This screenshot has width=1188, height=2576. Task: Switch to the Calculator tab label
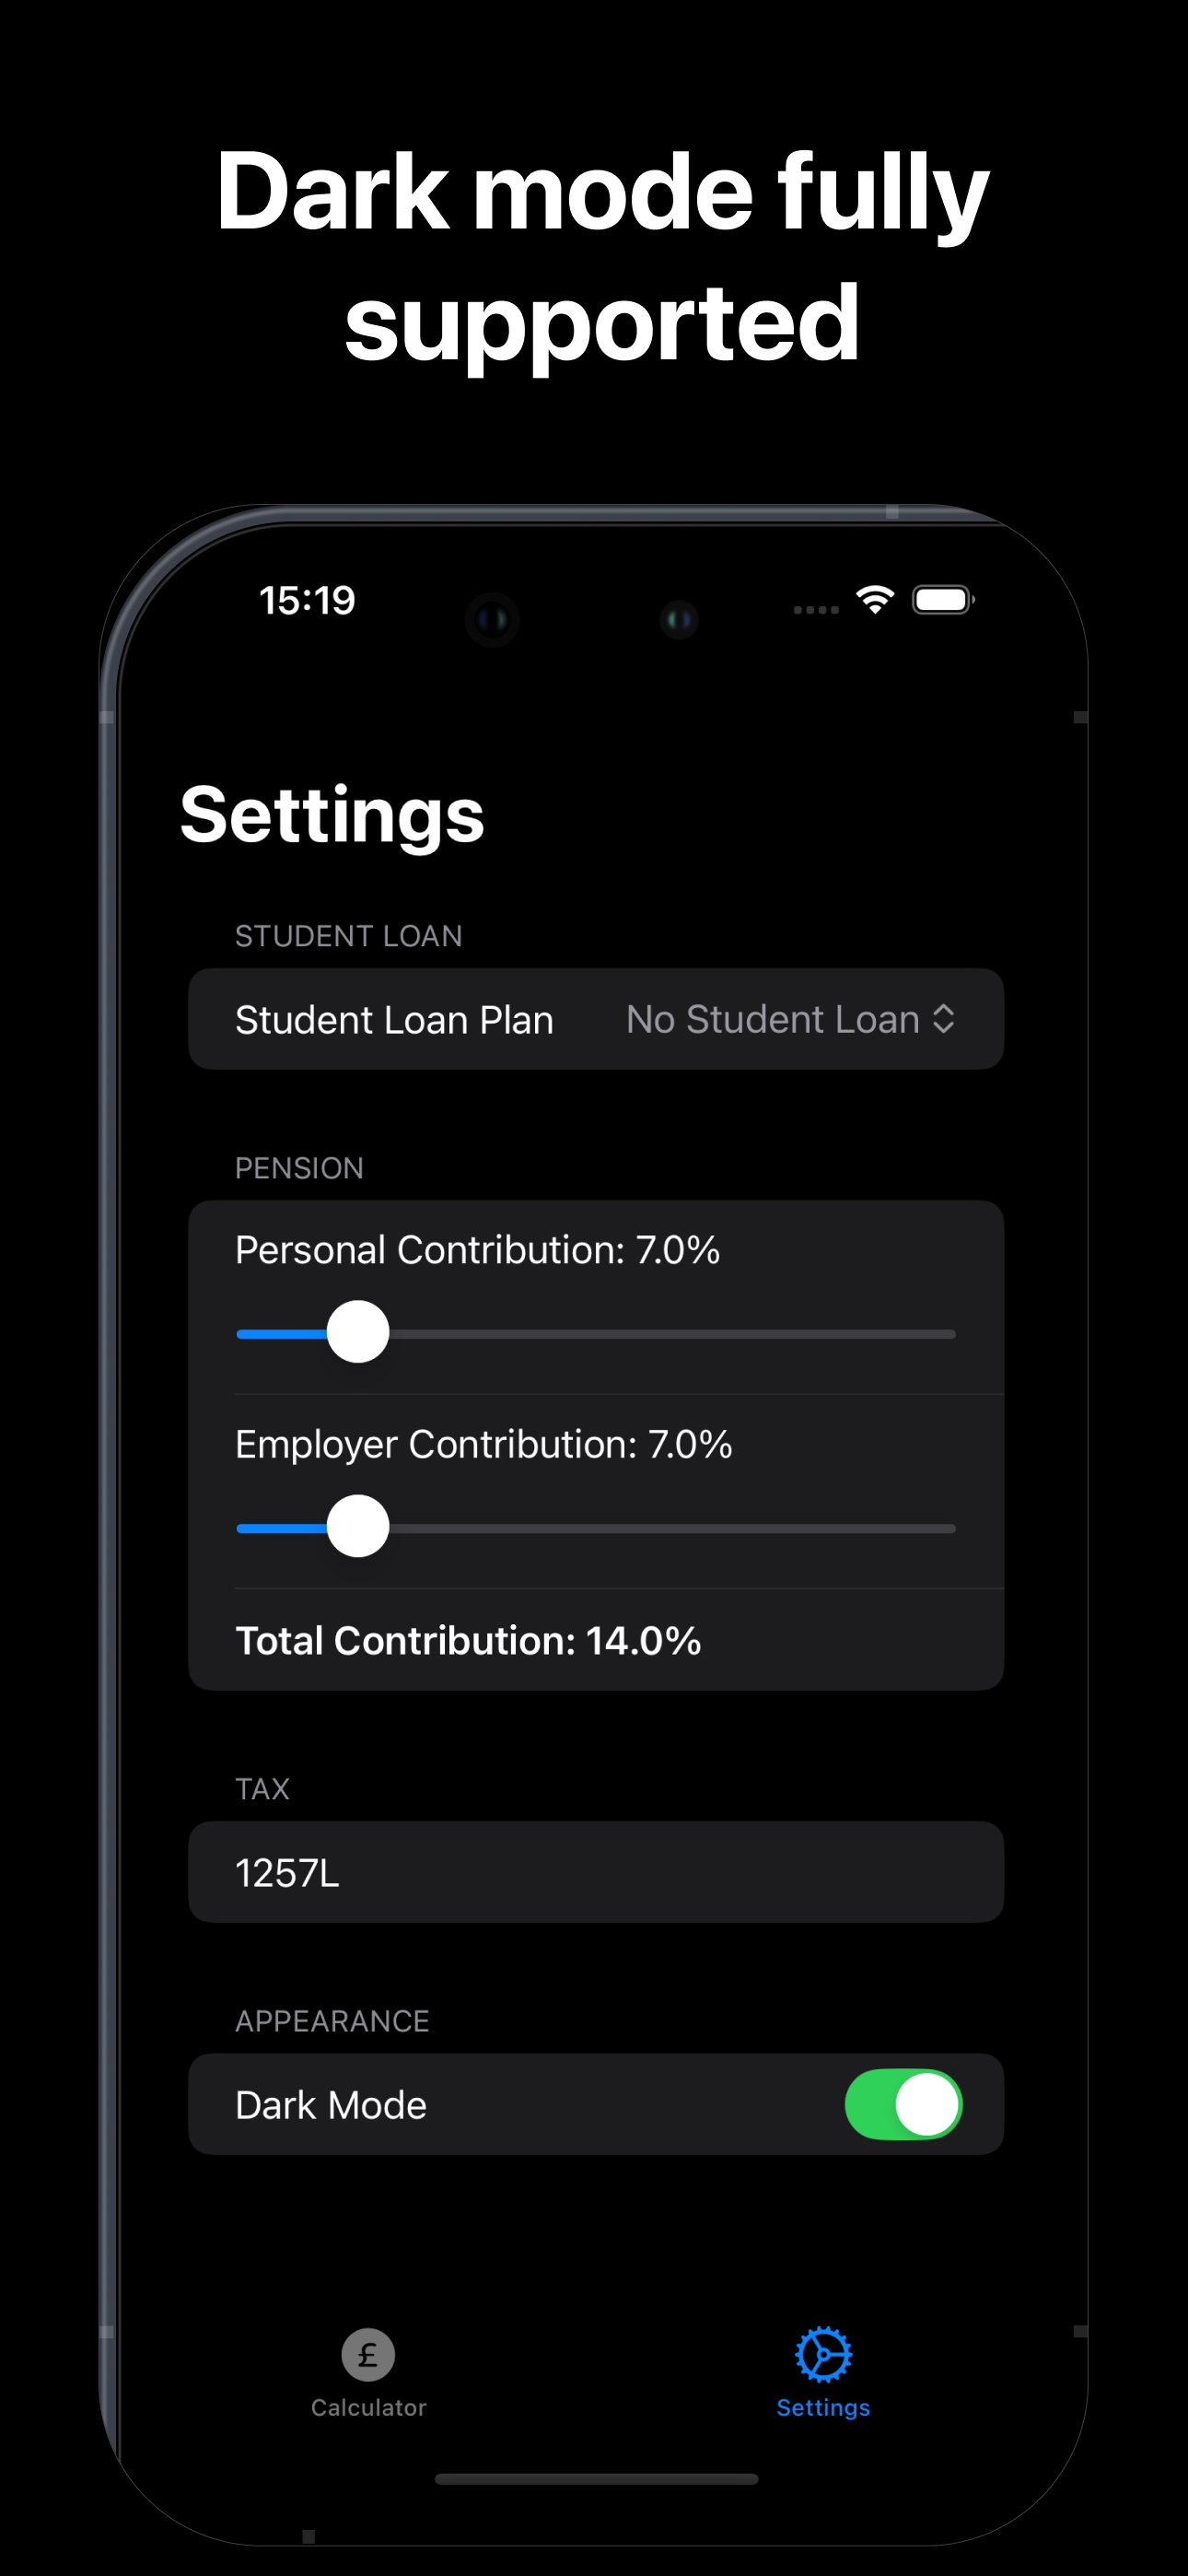click(368, 2407)
